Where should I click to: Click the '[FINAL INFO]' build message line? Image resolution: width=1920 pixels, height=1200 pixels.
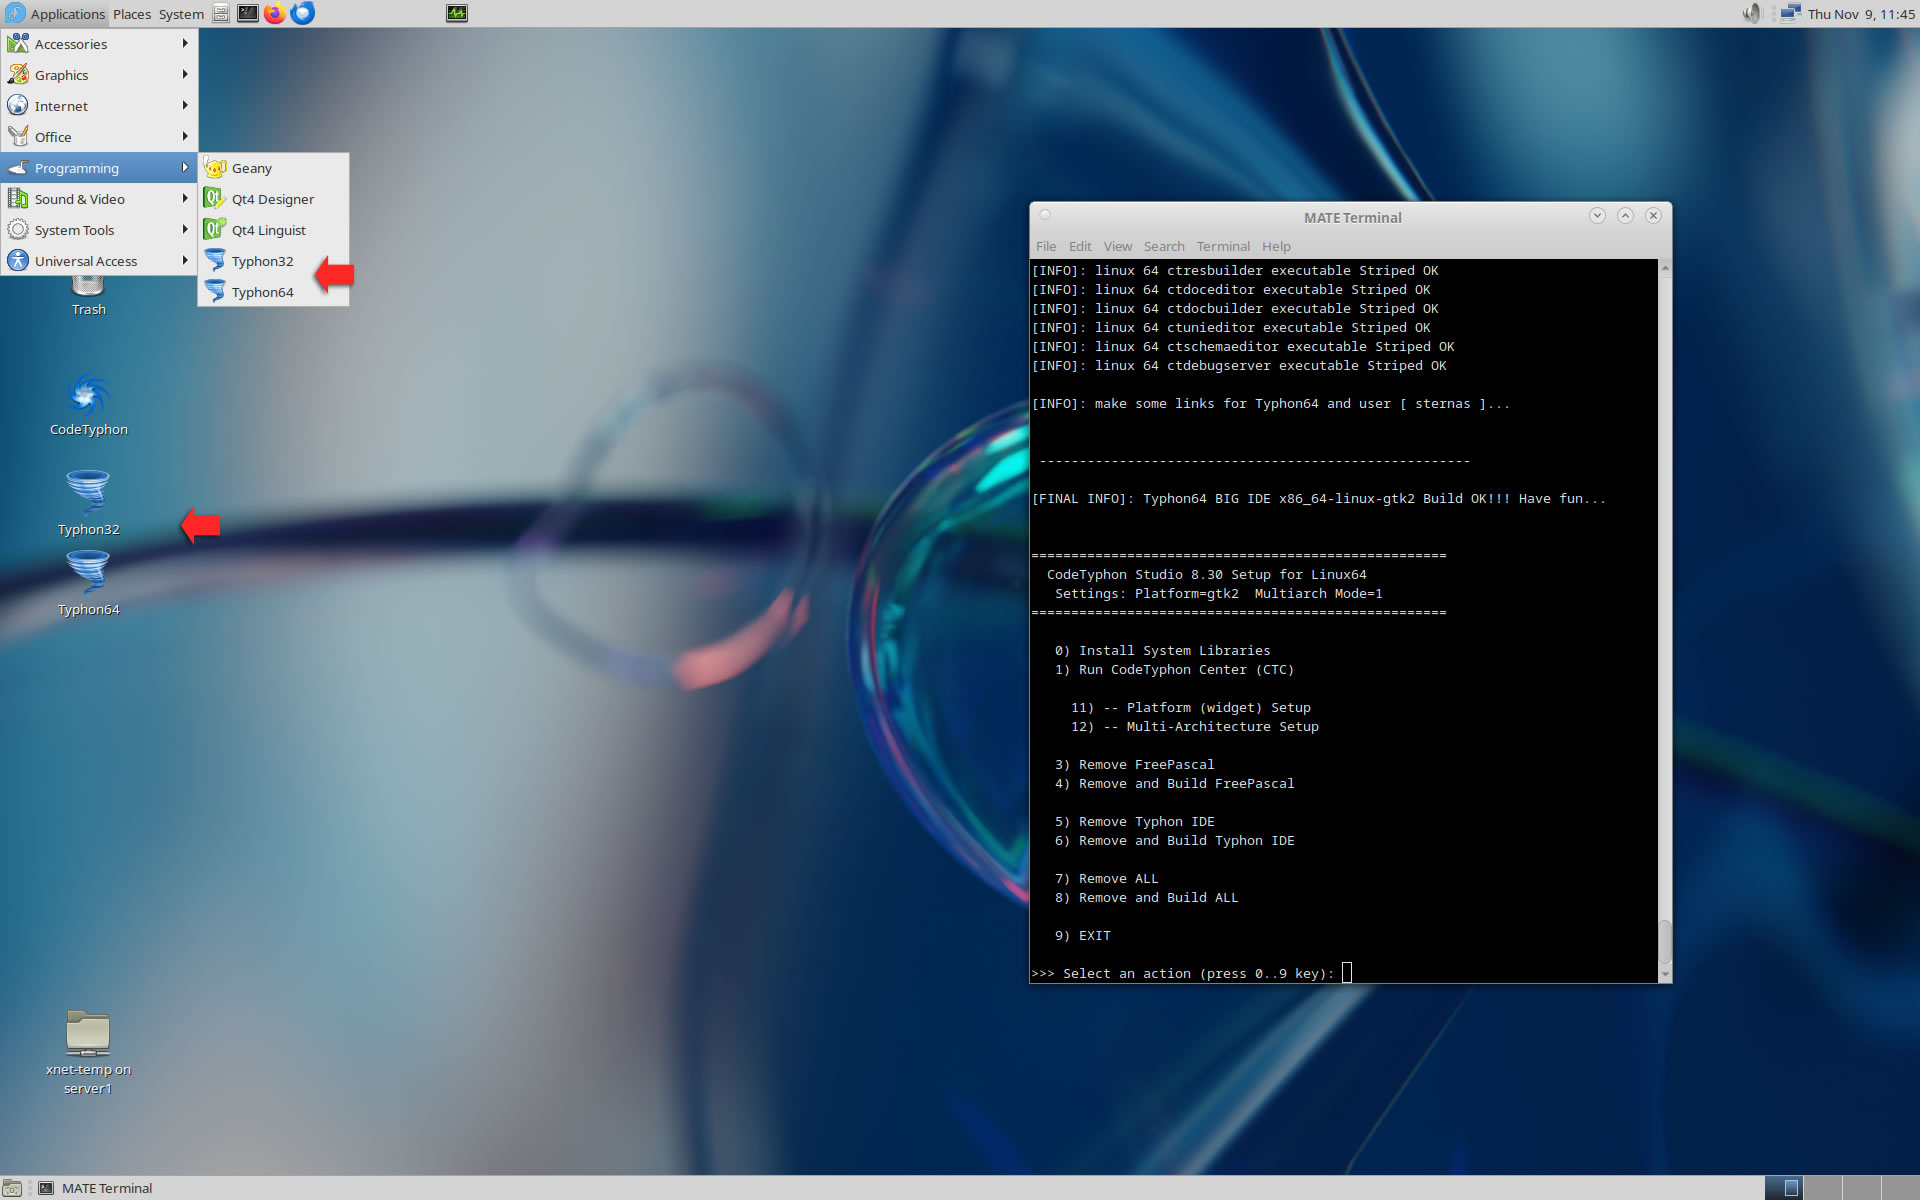[x=1319, y=498]
